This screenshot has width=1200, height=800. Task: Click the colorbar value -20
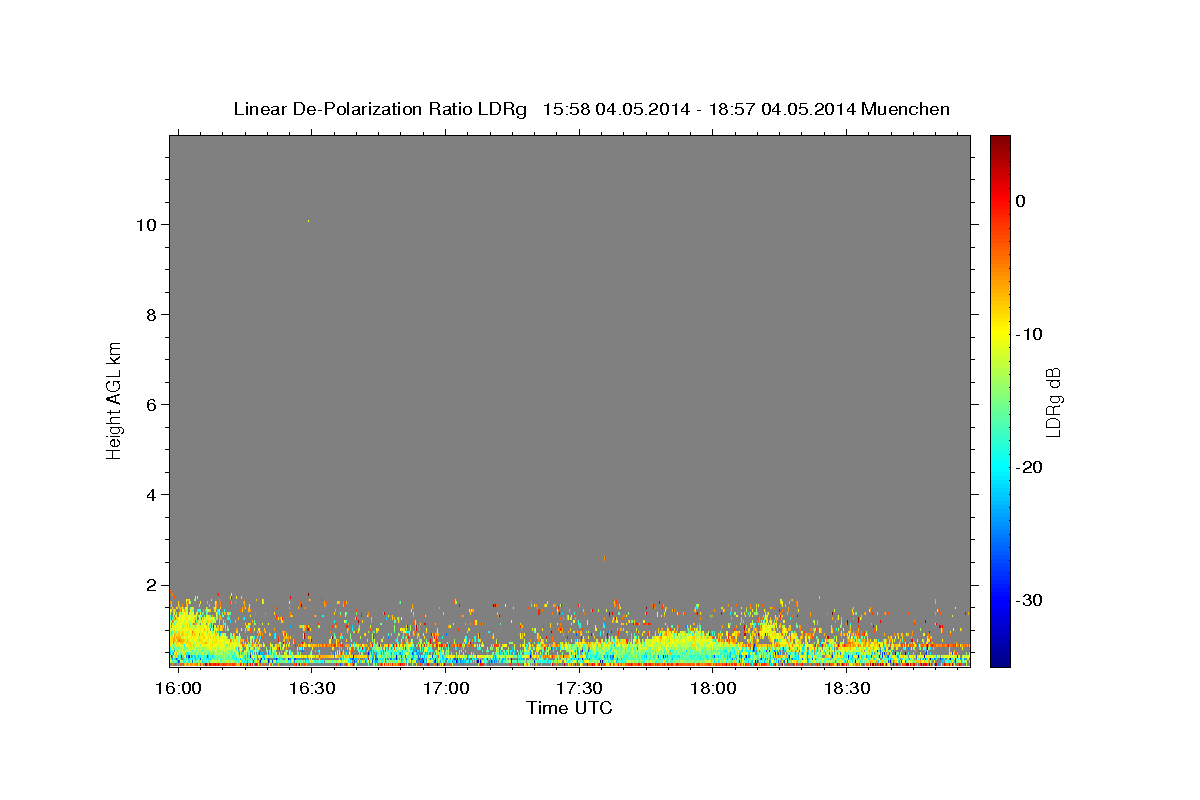point(1030,467)
